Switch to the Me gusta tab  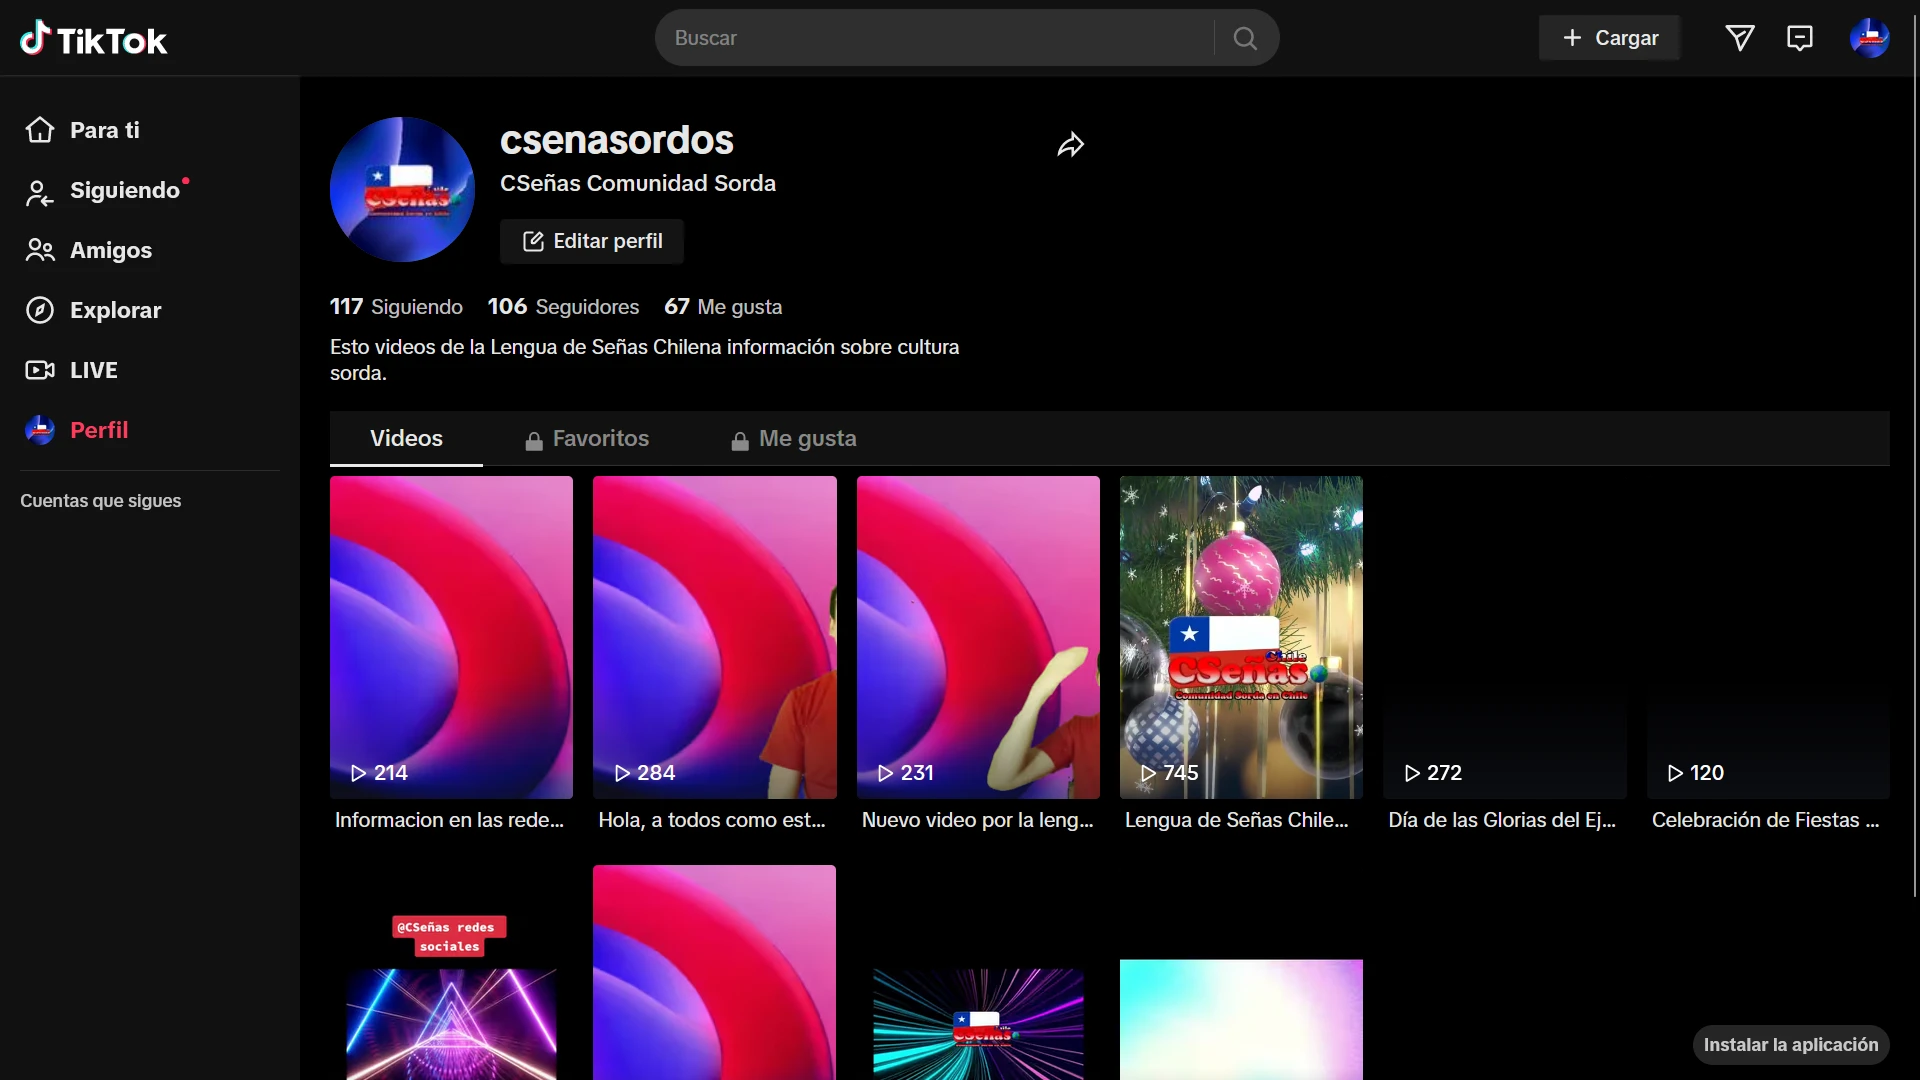[794, 439]
